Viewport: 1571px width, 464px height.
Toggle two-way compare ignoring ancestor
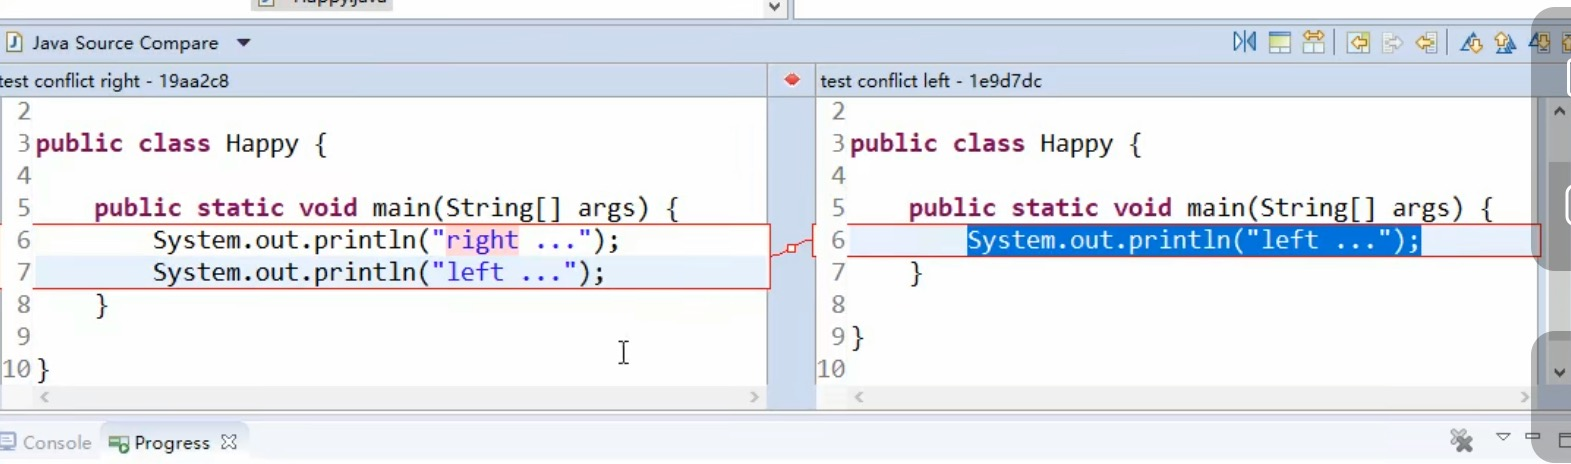pos(1313,42)
